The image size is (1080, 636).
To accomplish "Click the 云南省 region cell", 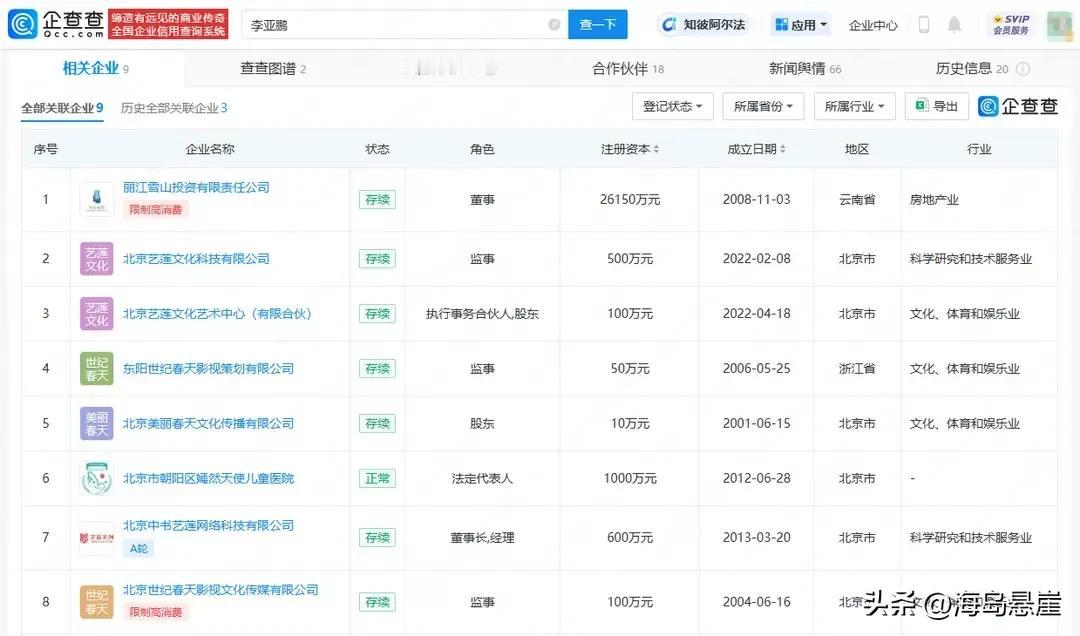I will pyautogui.click(x=857, y=200).
